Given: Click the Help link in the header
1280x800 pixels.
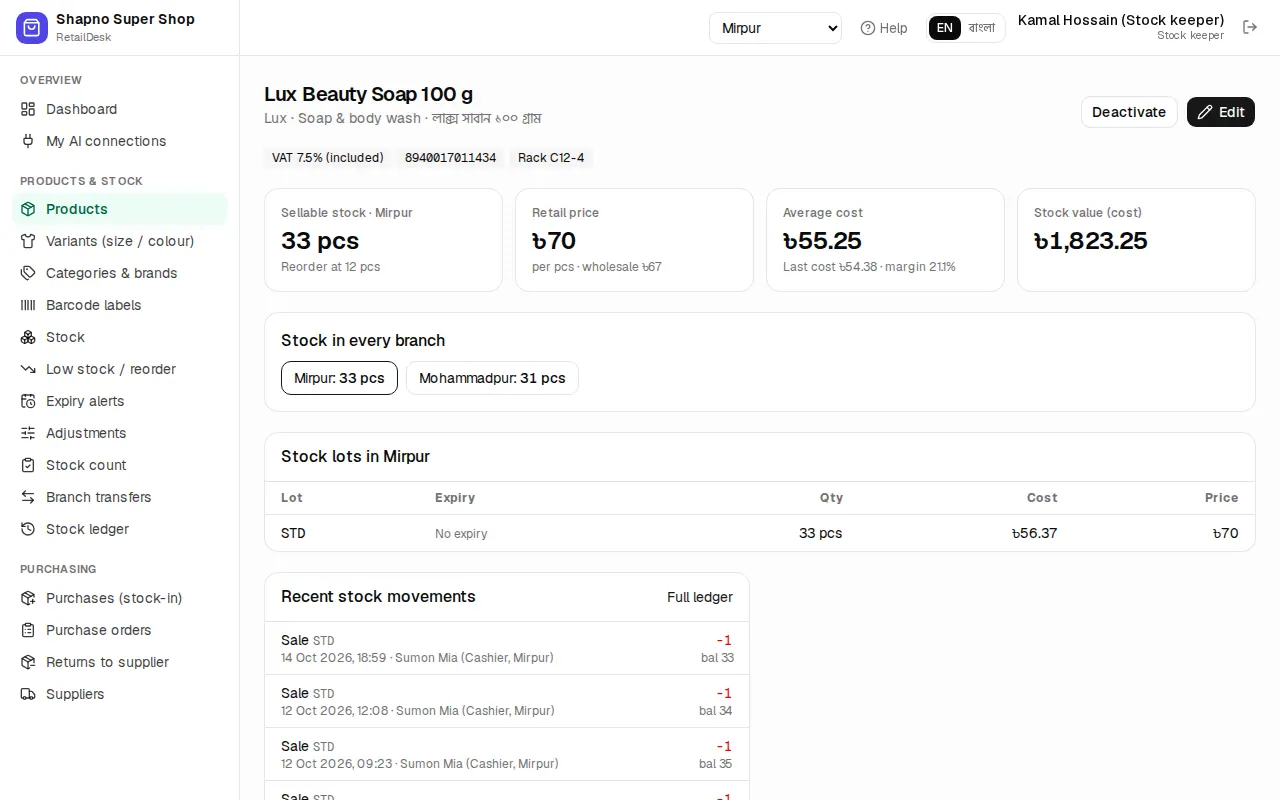Looking at the screenshot, I should tap(884, 28).
